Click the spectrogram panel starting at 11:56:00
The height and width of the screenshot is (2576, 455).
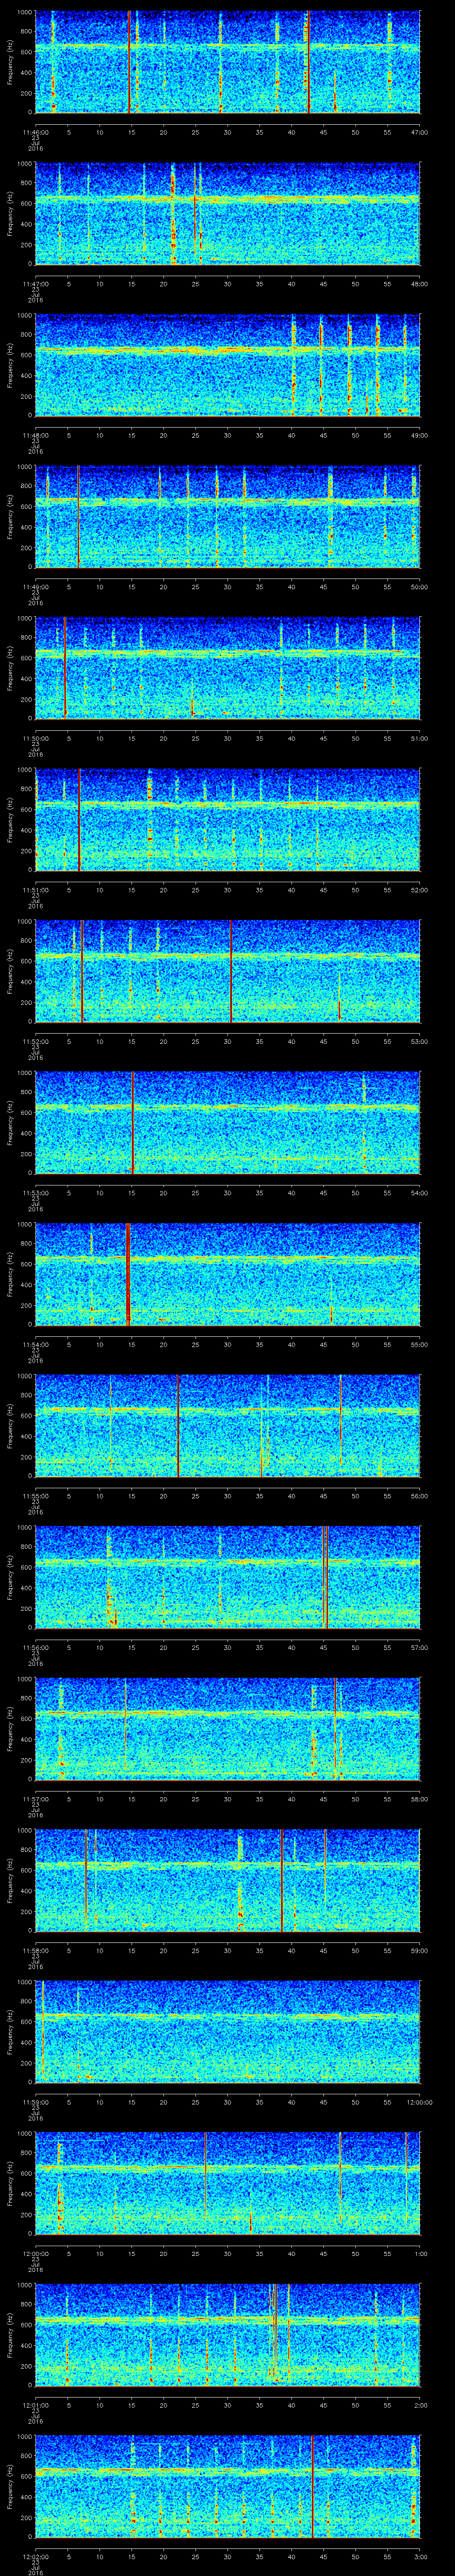click(227, 1577)
